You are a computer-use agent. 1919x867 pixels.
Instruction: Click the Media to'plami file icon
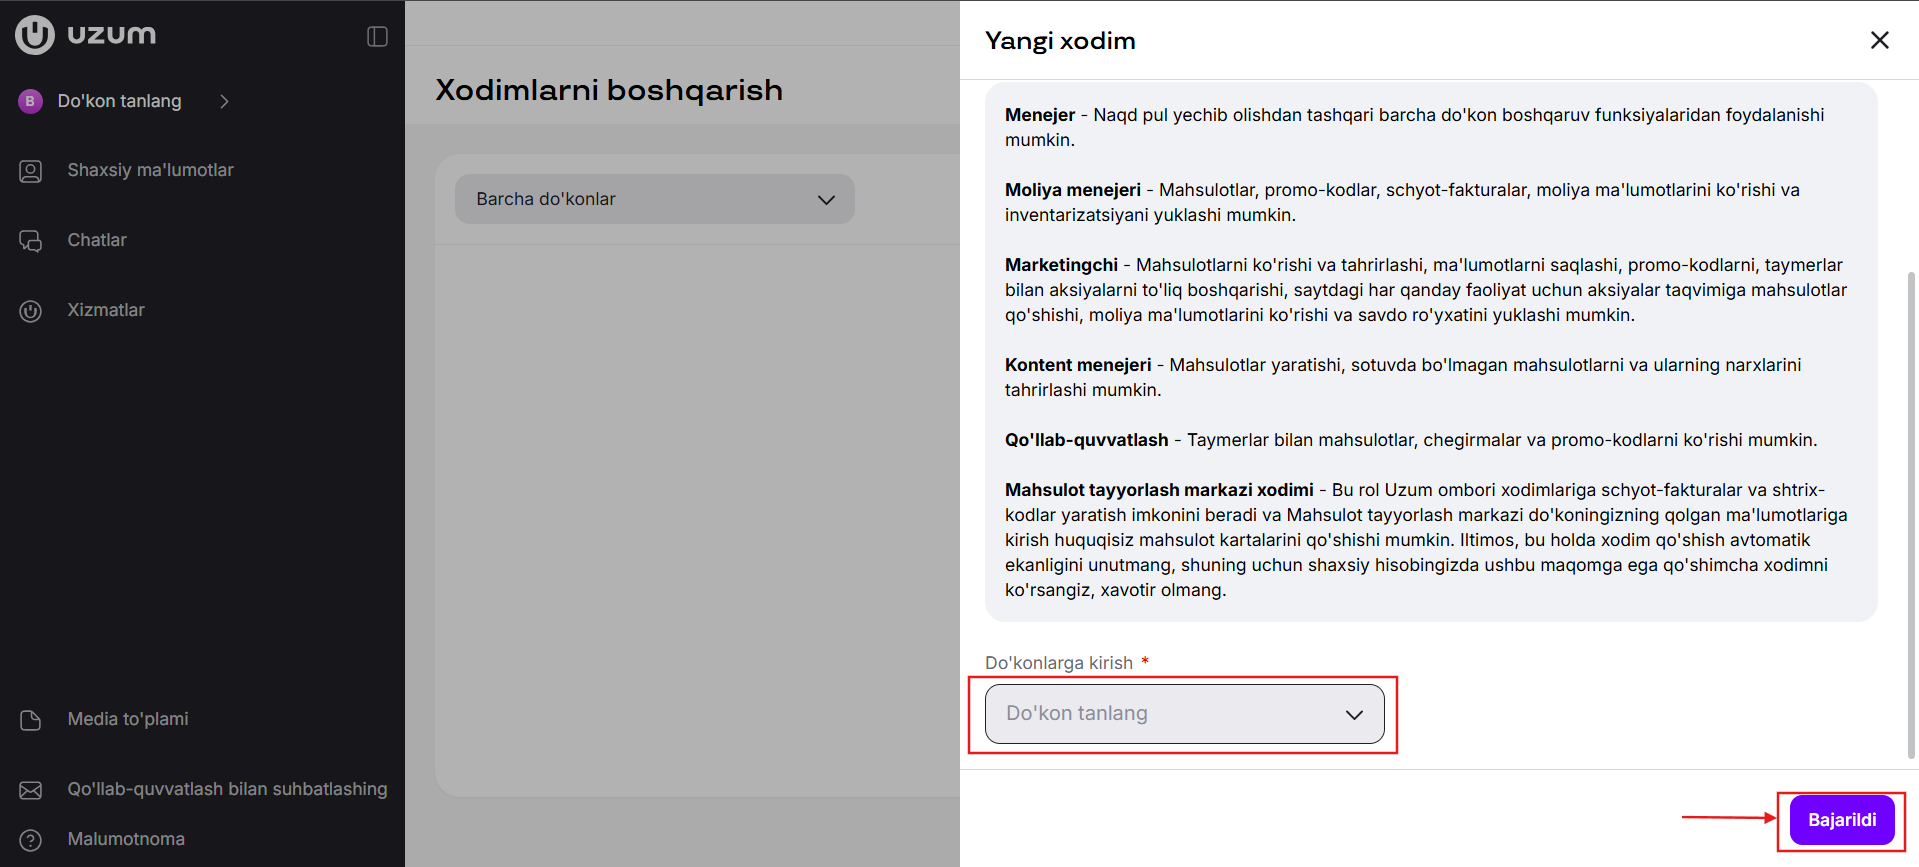click(31, 720)
